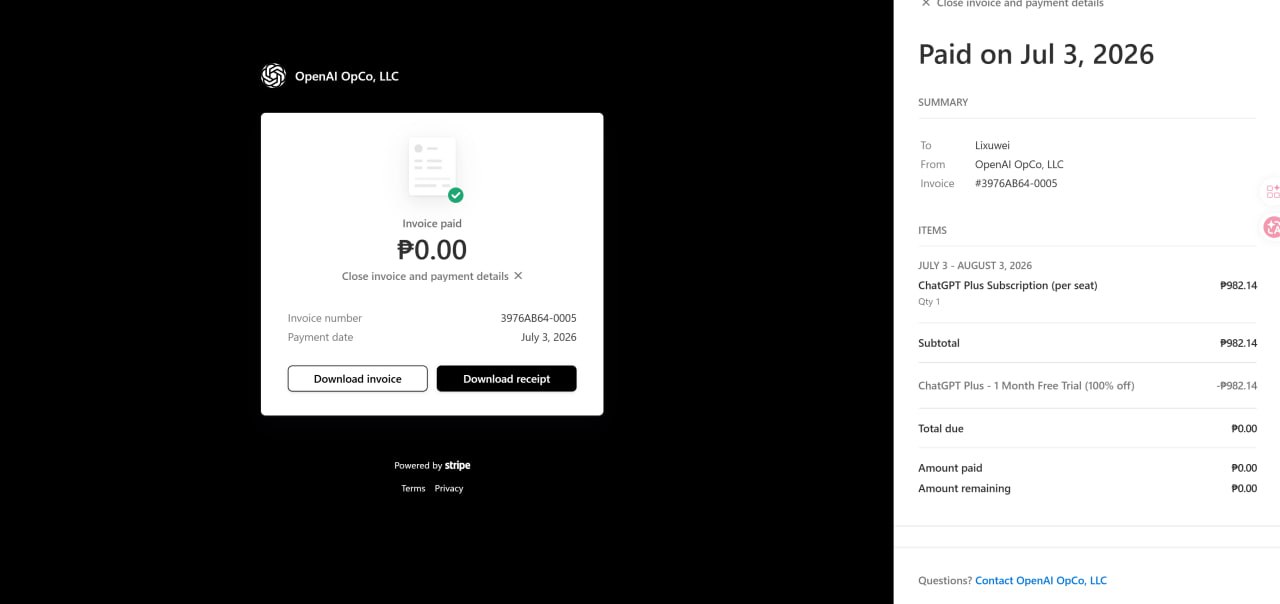
Task: Open the Privacy link
Action: 449,488
